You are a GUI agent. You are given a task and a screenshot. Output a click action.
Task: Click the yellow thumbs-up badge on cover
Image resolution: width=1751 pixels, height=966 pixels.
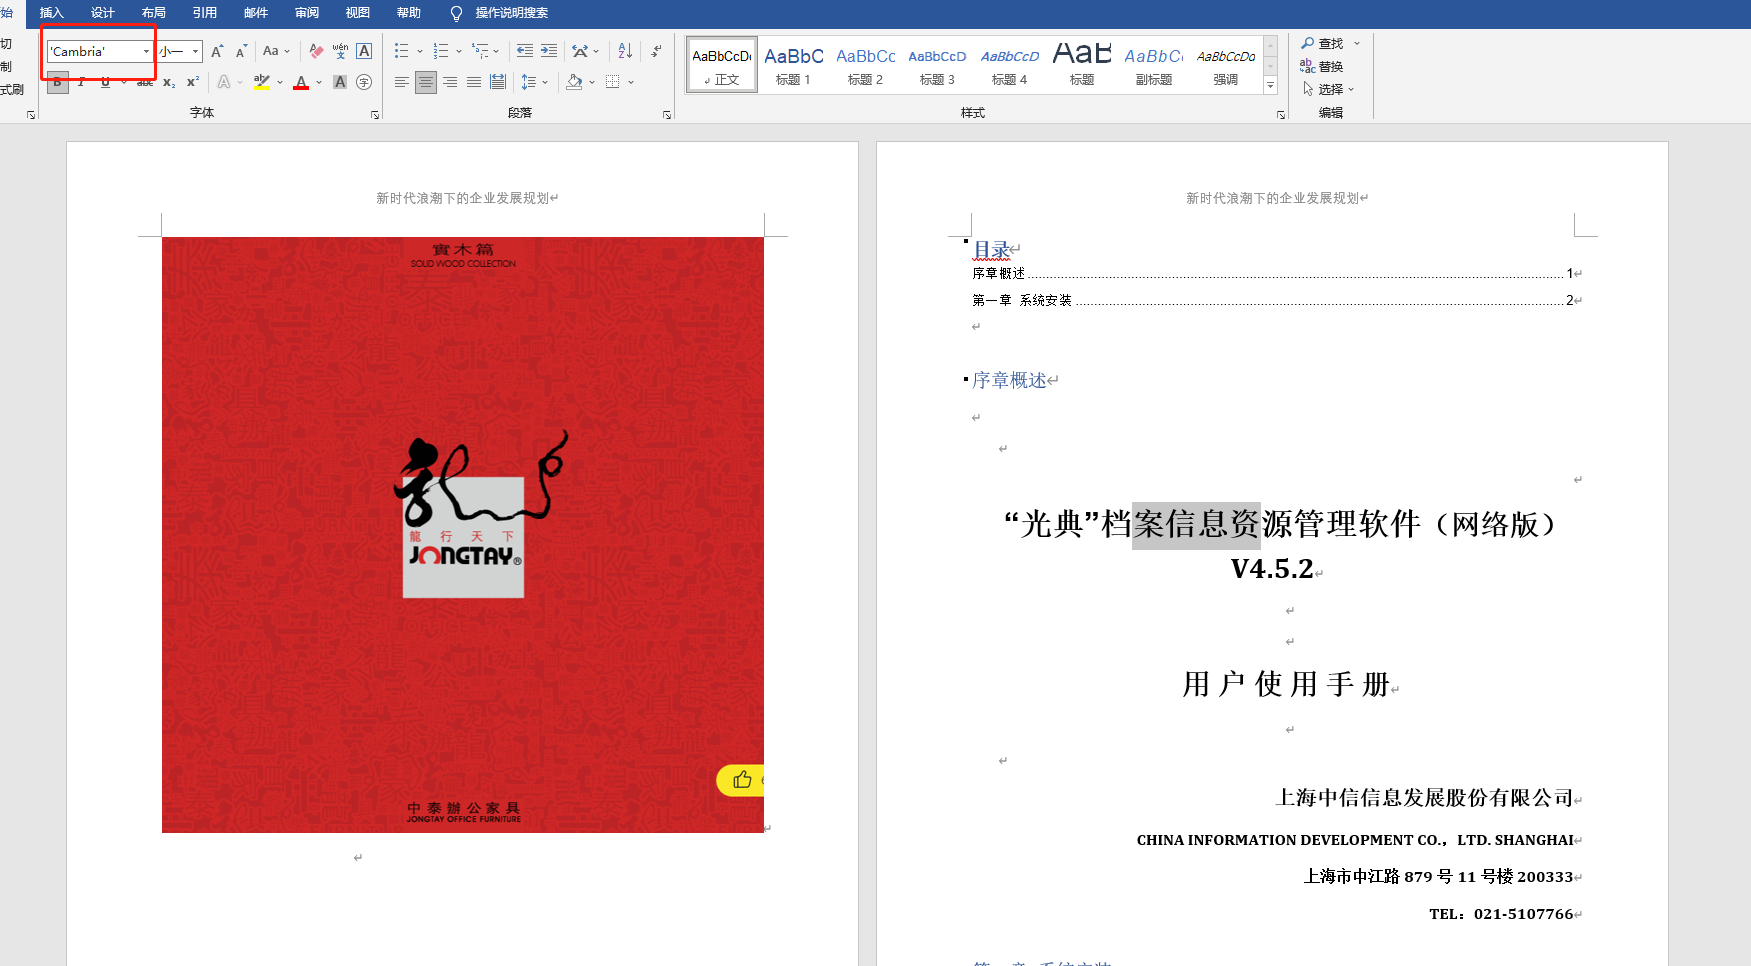[741, 780]
